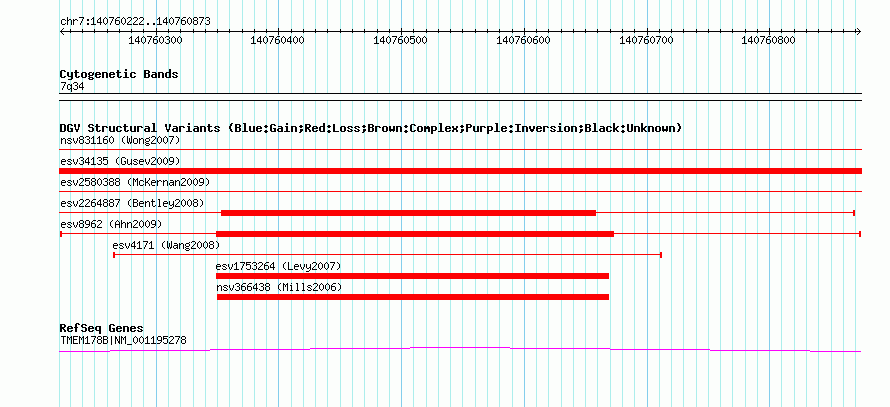890x407 pixels.
Task: Click the thin red esv2580388 variant line
Action: [x=460, y=192]
